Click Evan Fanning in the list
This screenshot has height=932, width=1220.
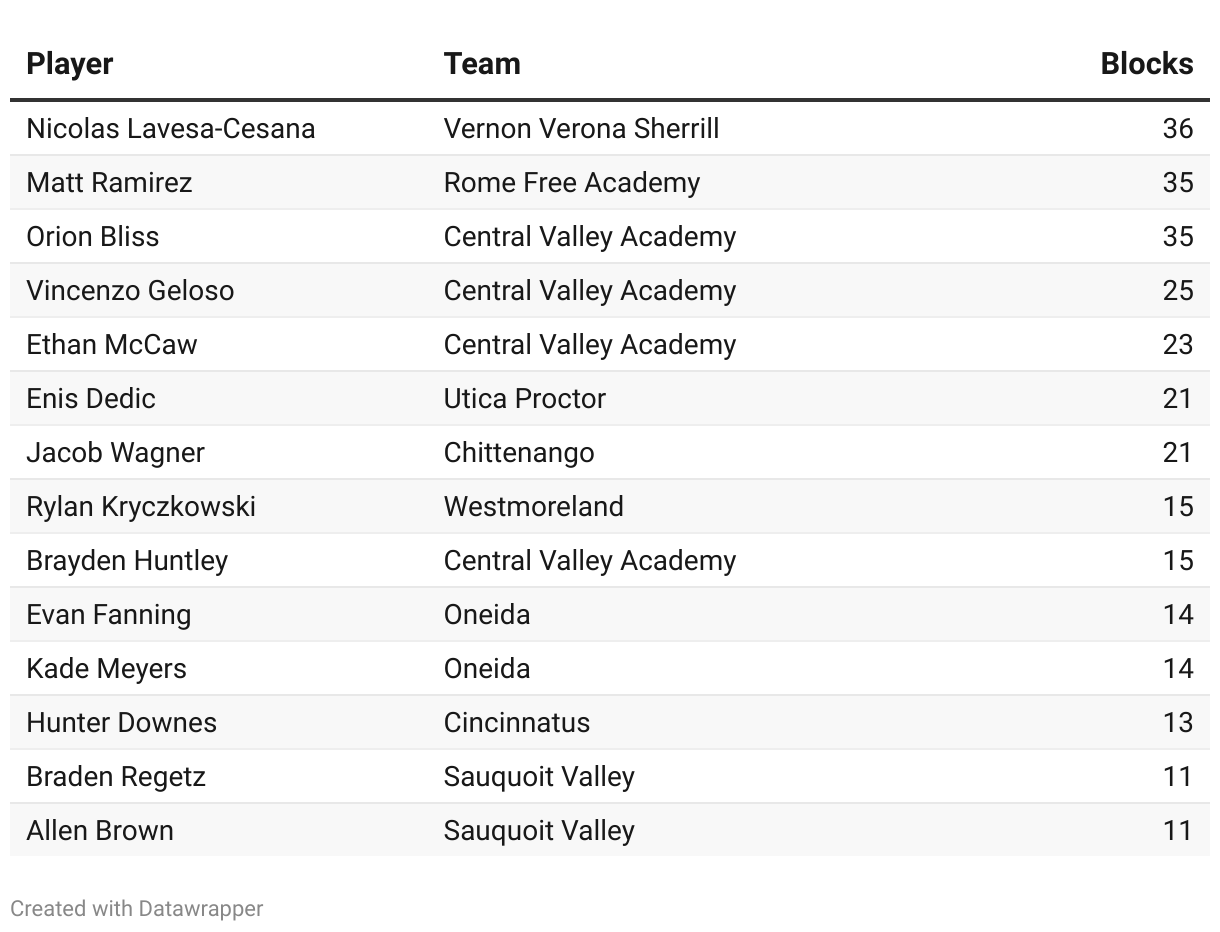click(109, 615)
